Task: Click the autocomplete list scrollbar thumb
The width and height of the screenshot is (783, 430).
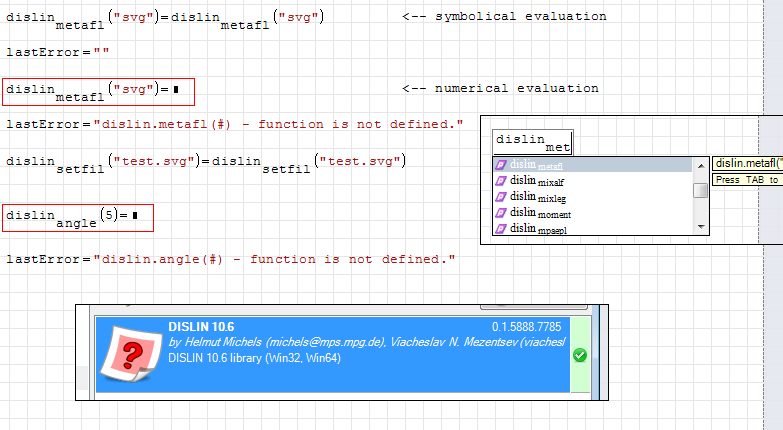Action: click(x=701, y=189)
